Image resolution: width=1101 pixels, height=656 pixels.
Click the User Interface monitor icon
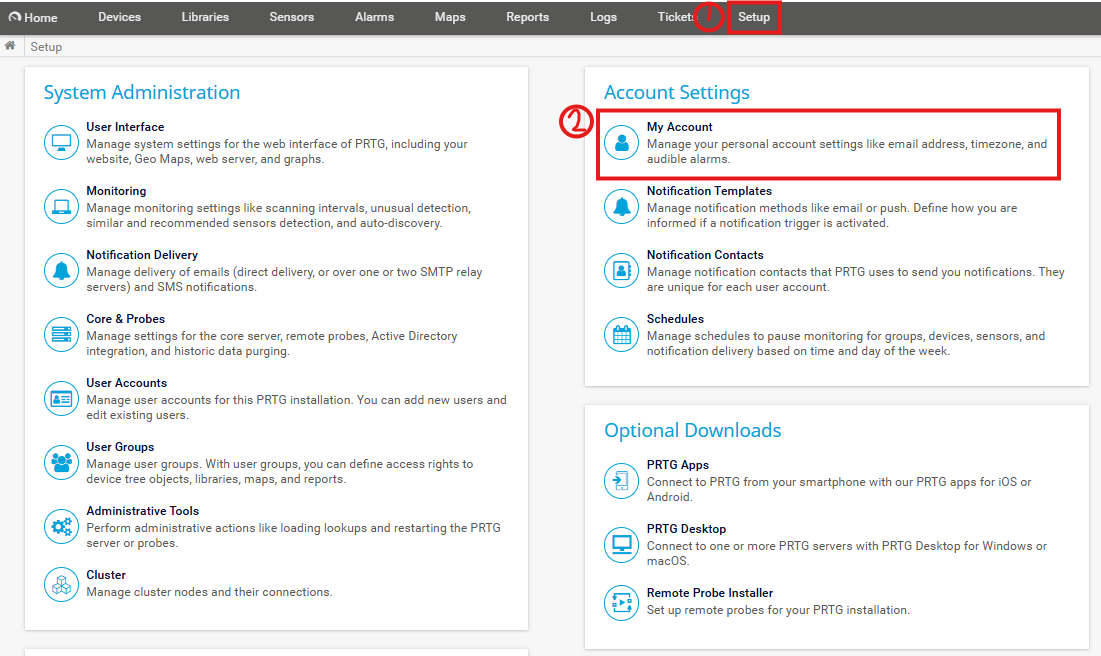tap(61, 143)
